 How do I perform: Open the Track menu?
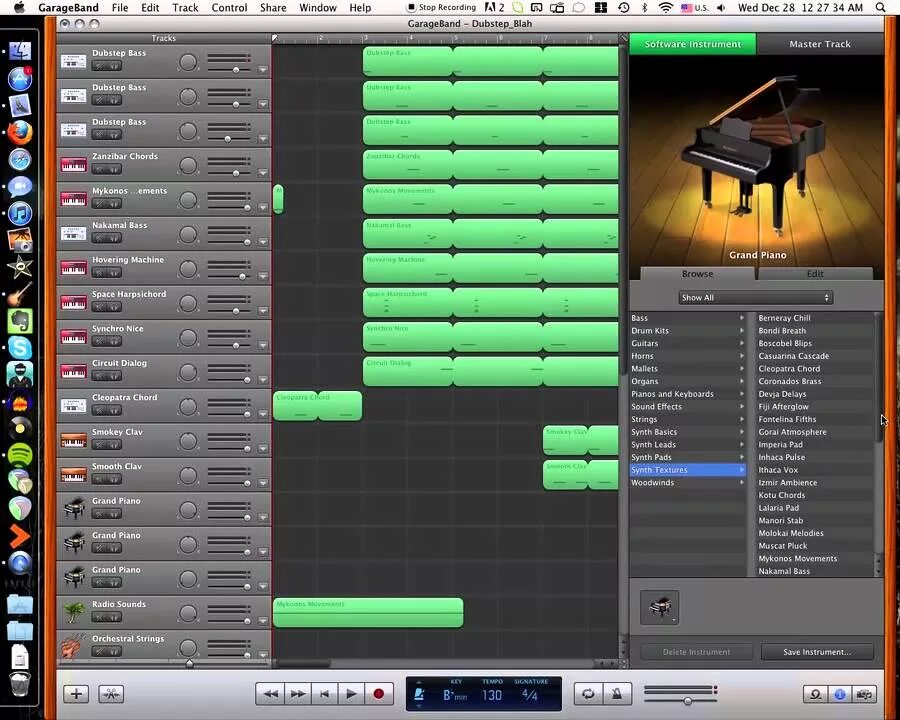[x=185, y=7]
